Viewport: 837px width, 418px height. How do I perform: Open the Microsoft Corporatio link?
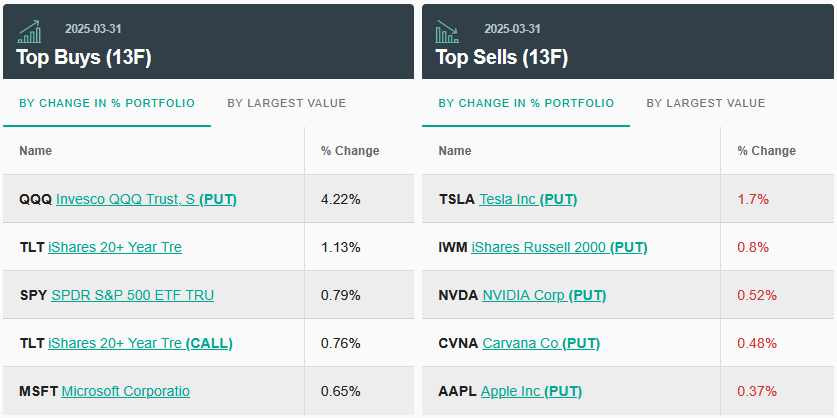point(125,391)
